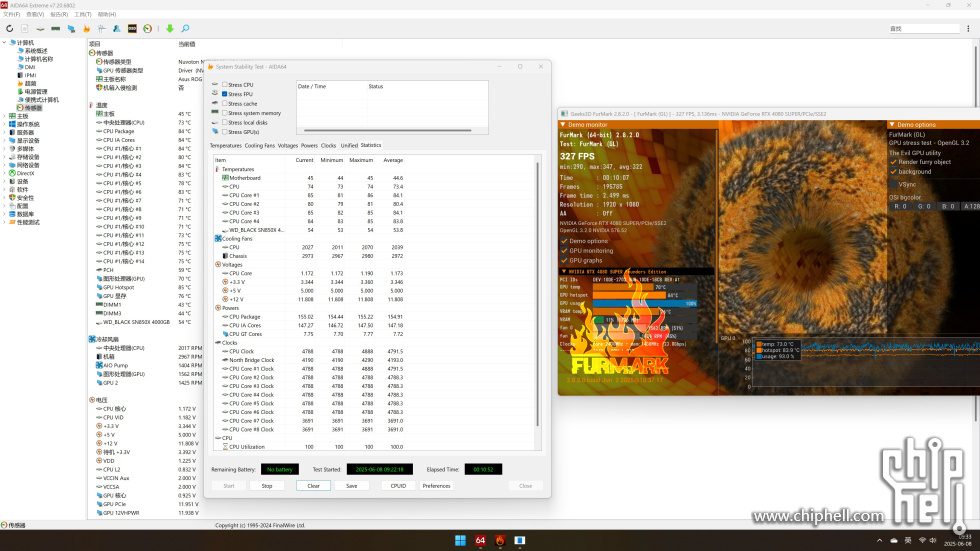This screenshot has width=980, height=551.
Task: Expand the 性能测试 tree node
Action: click(4, 222)
